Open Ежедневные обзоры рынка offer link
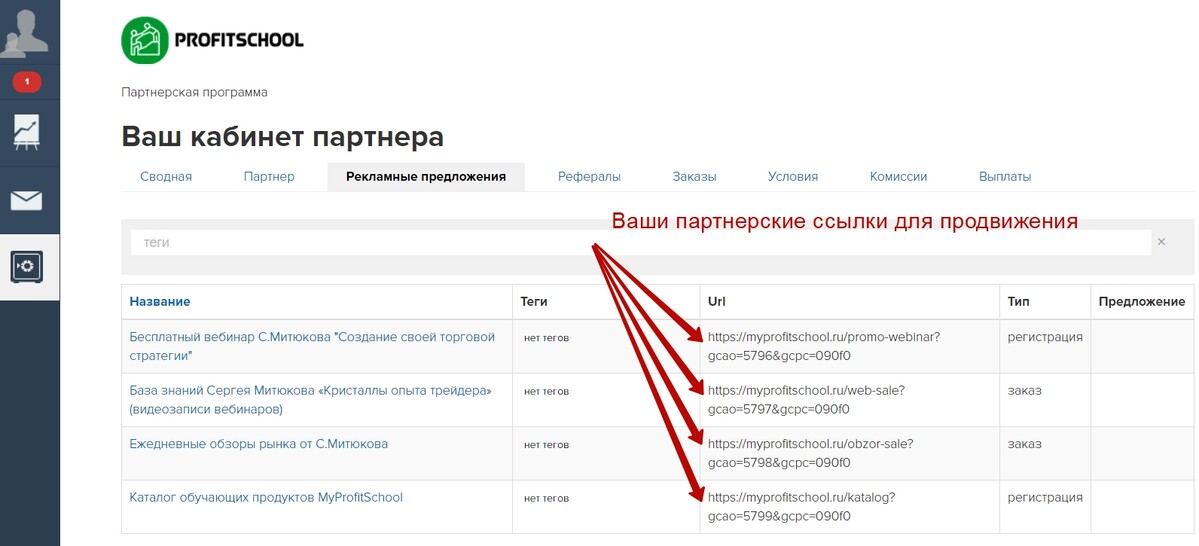The height and width of the screenshot is (546, 1199). point(258,444)
